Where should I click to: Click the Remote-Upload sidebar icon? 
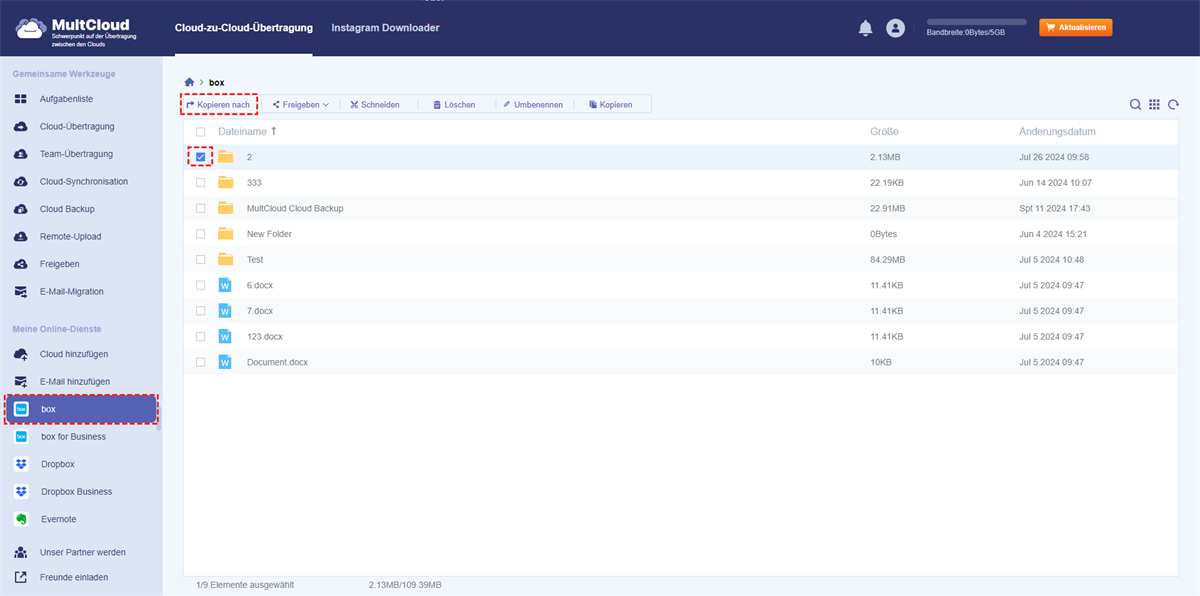pos(21,237)
